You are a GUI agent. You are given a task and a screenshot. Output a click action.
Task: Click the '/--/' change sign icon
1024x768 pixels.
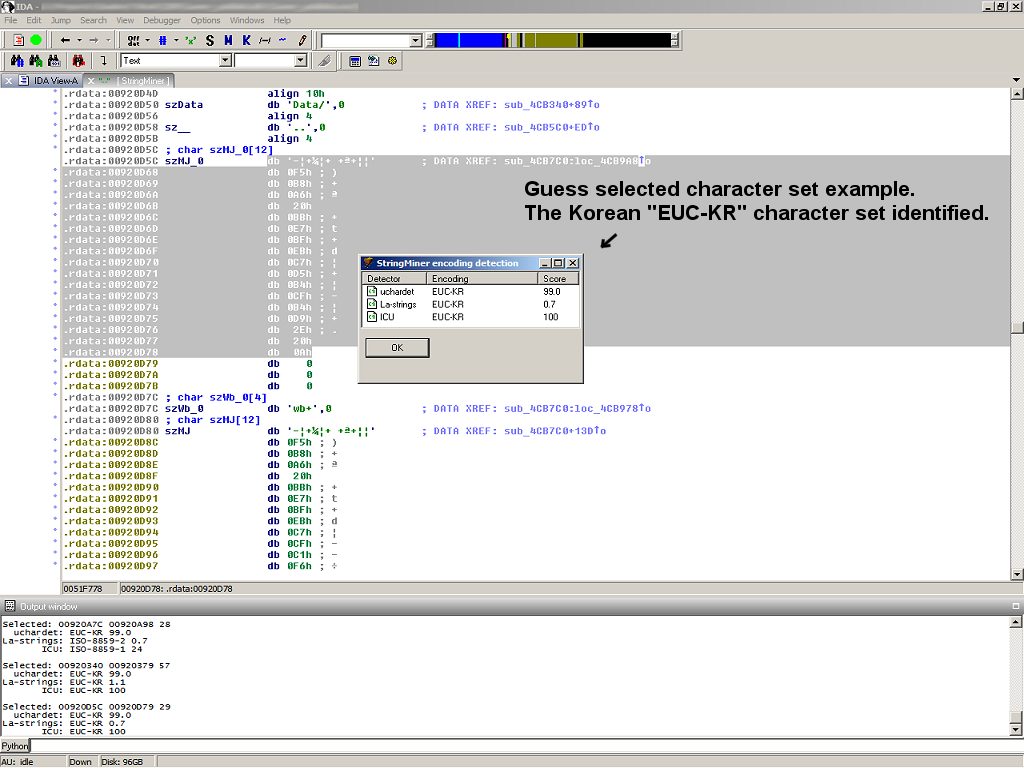pos(264,40)
